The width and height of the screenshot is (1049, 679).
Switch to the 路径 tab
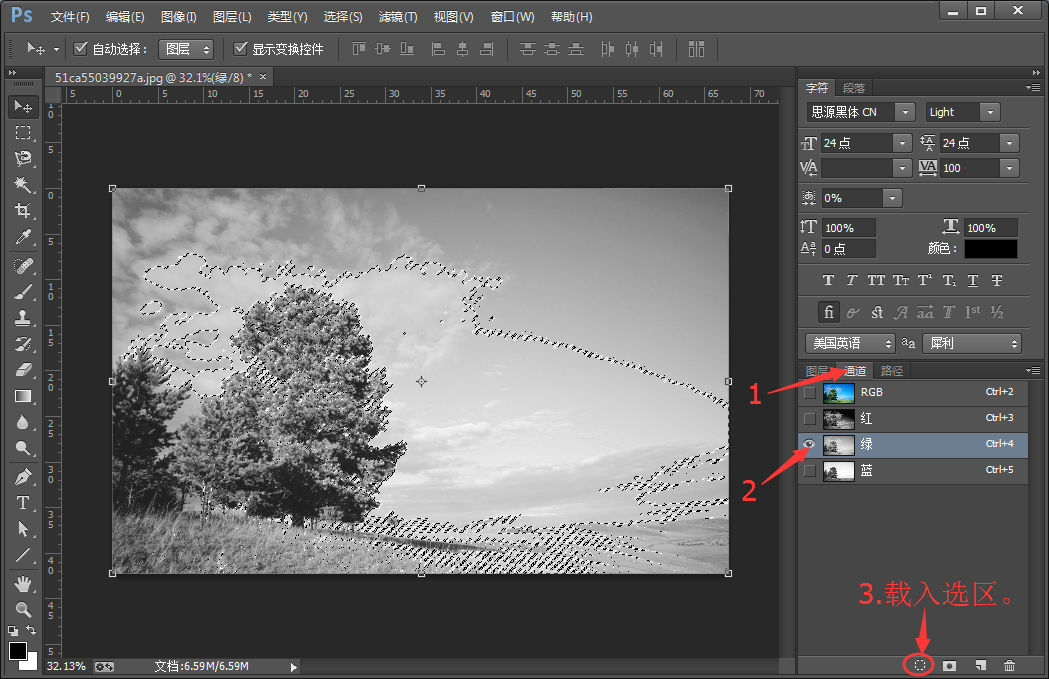(892, 371)
